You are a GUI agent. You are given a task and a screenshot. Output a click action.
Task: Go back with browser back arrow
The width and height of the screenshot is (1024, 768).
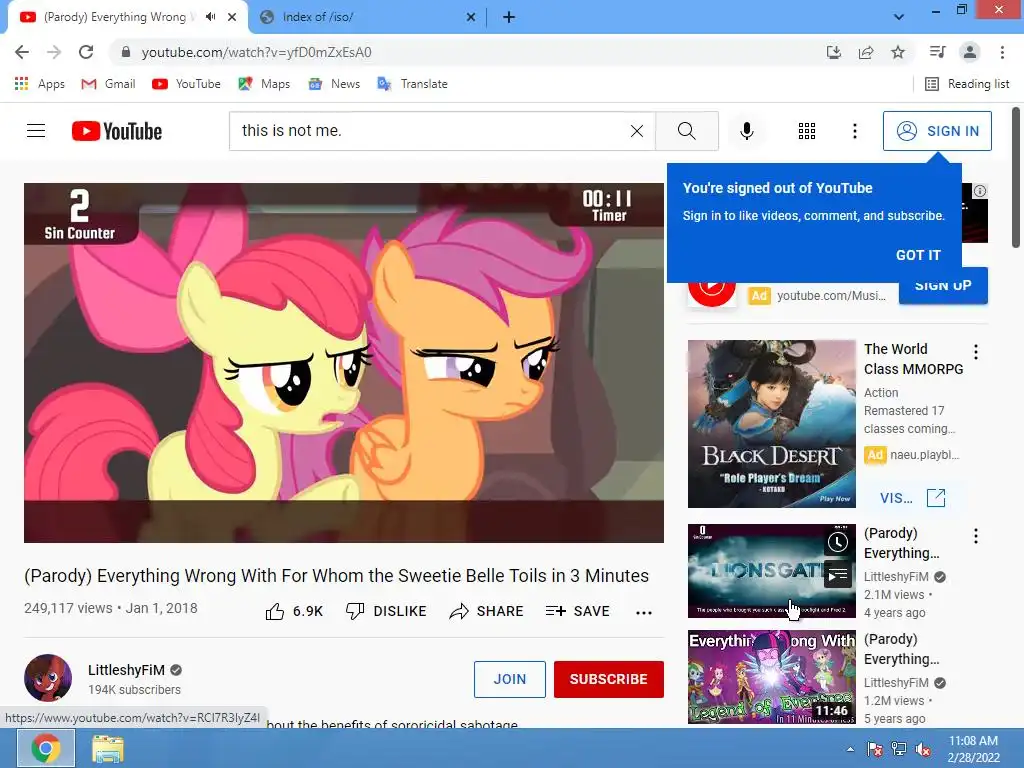22,52
